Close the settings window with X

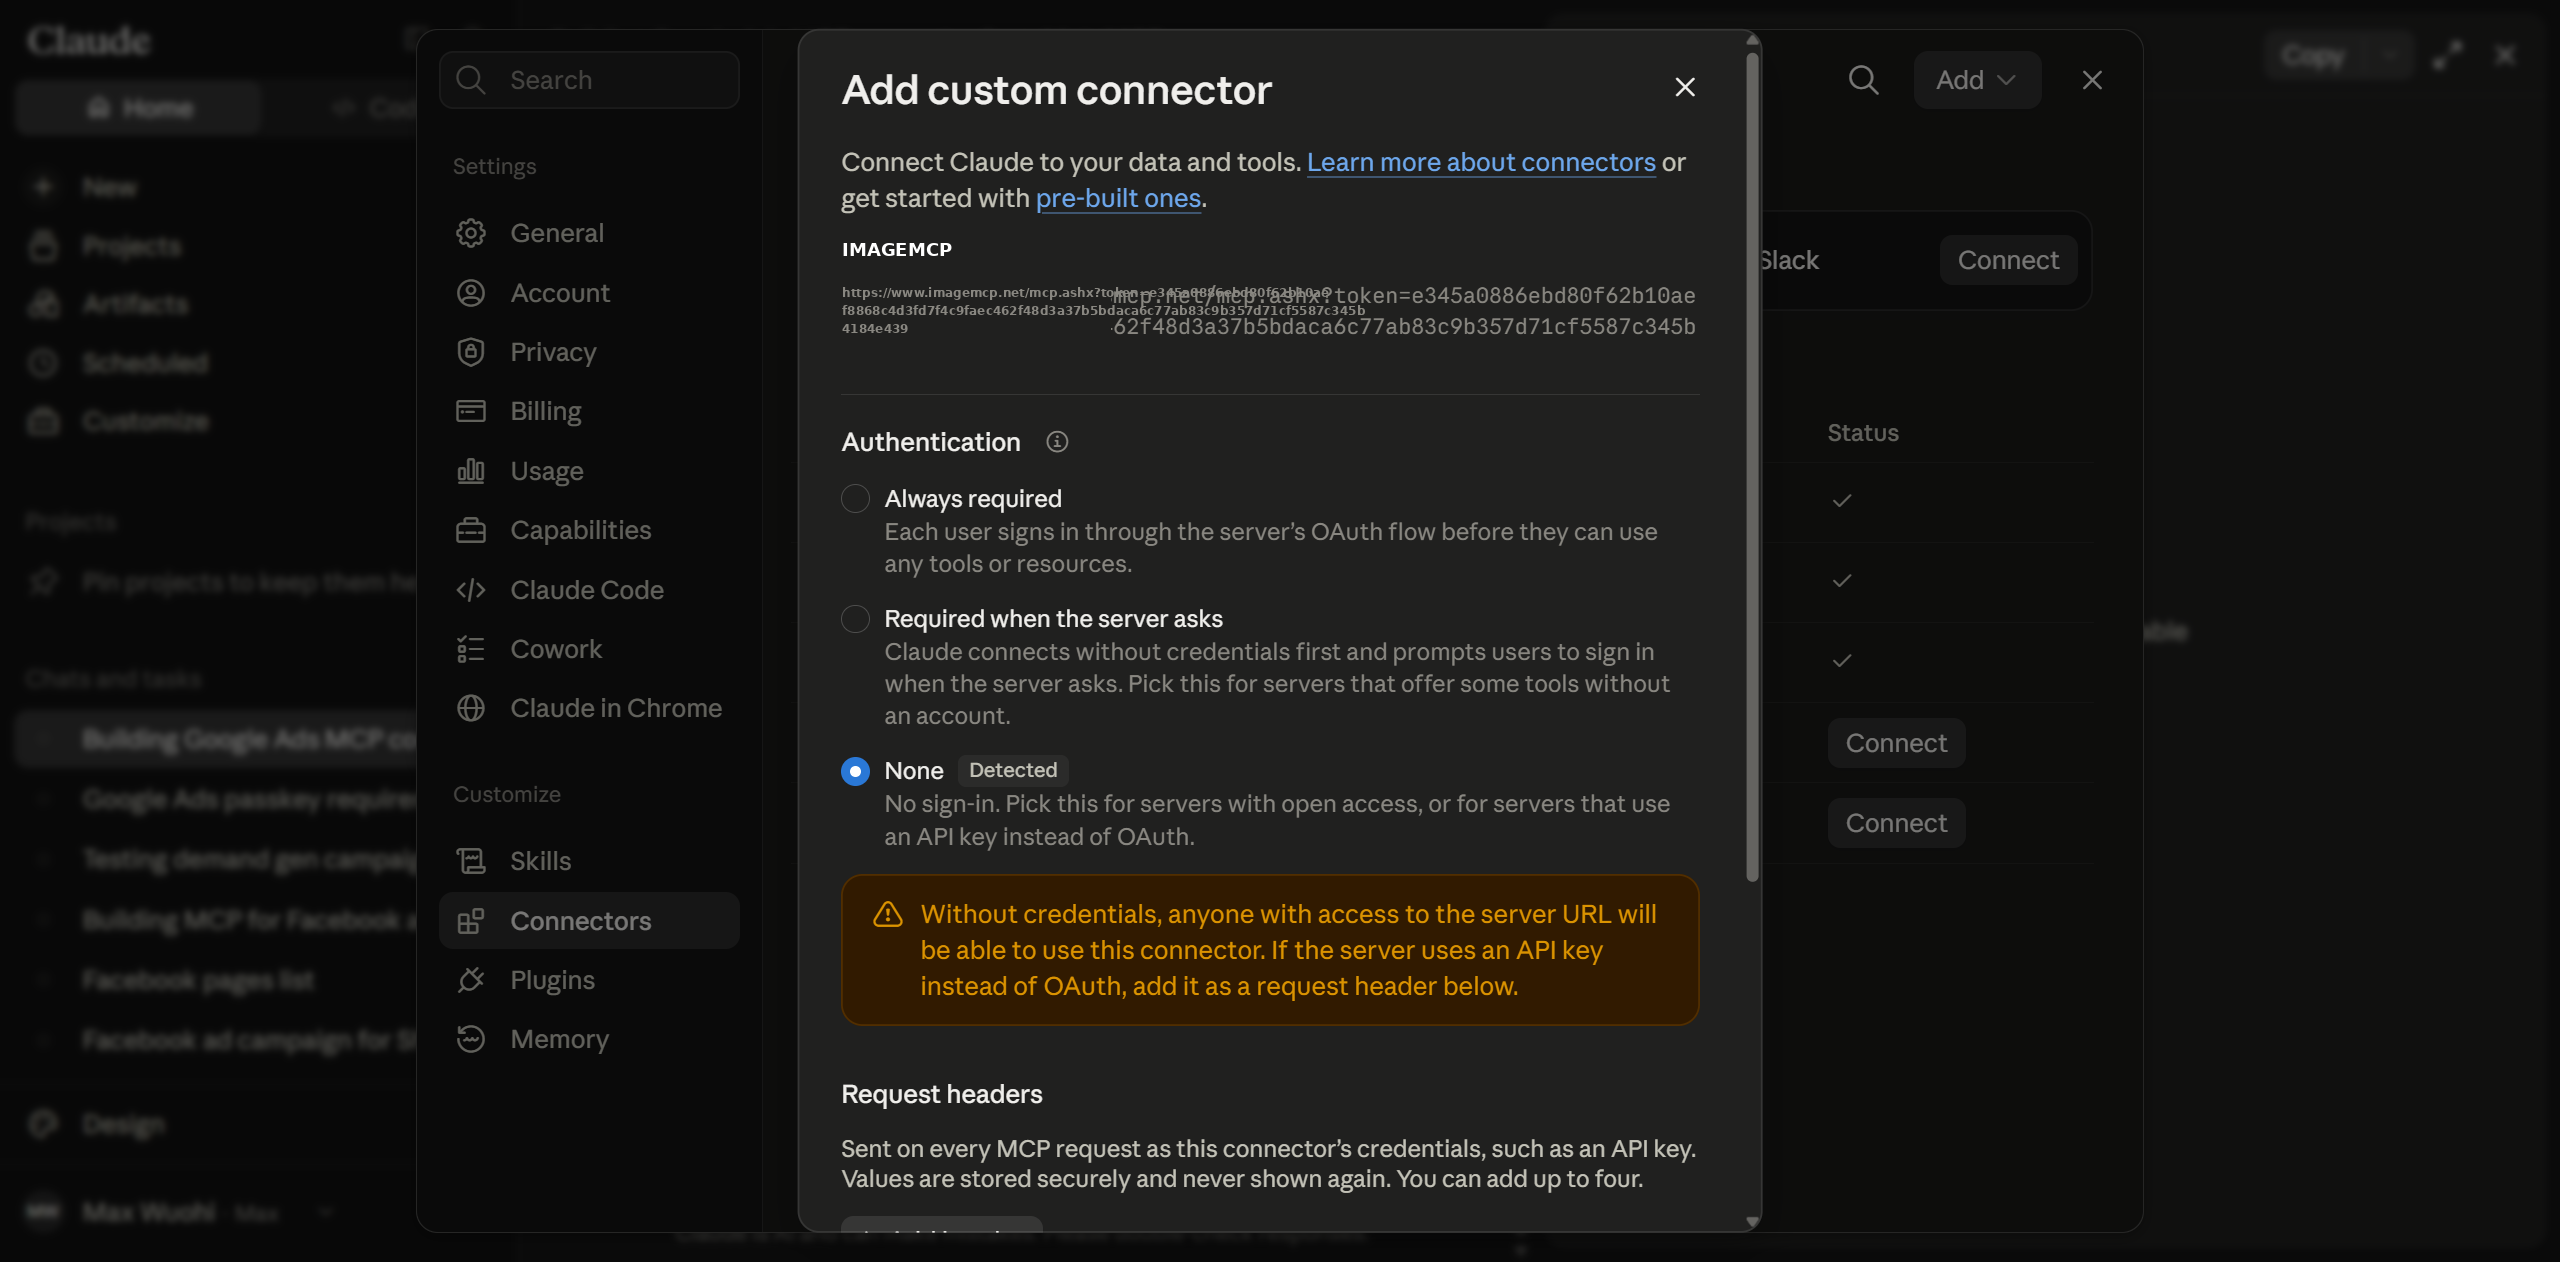click(x=2092, y=80)
